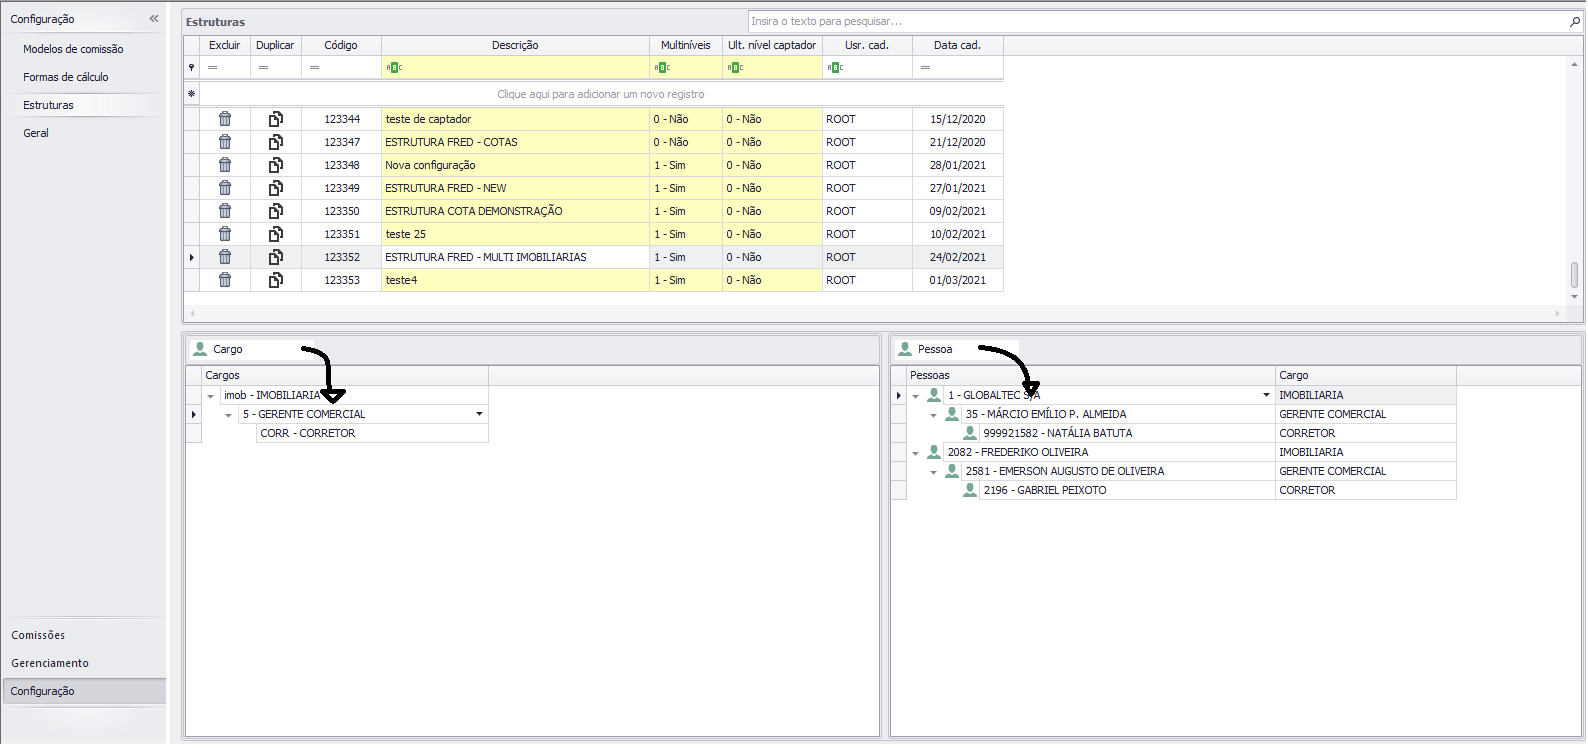Screen dimensions: 1588x748
Task: Collapse 5 - GERENTE COMERCIAL tree node
Action: [x=229, y=415]
